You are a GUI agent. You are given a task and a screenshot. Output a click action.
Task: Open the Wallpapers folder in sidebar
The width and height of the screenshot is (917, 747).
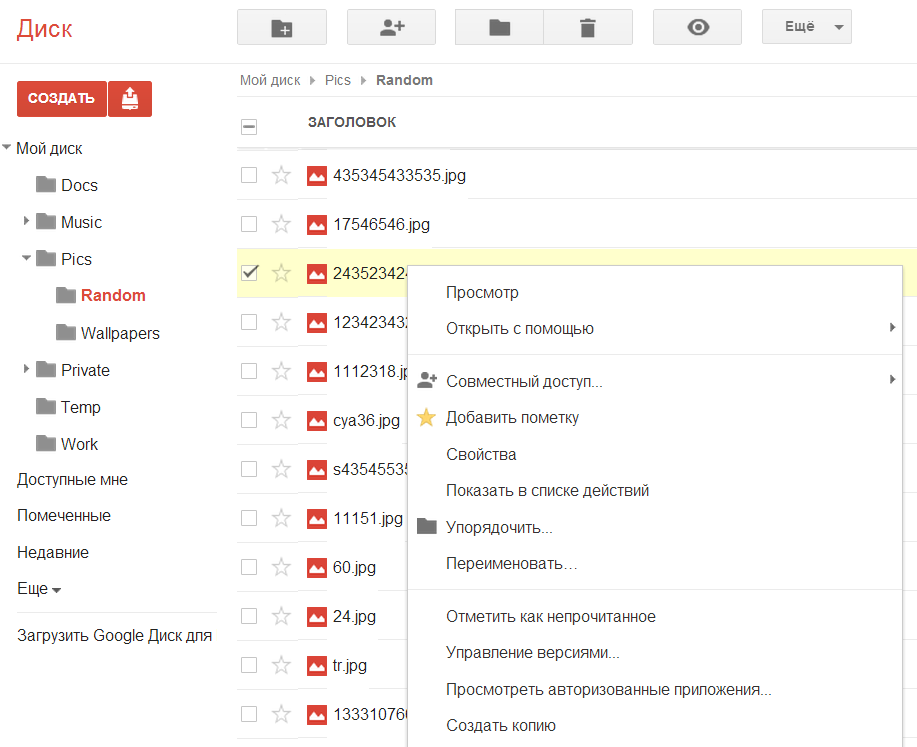(x=120, y=333)
